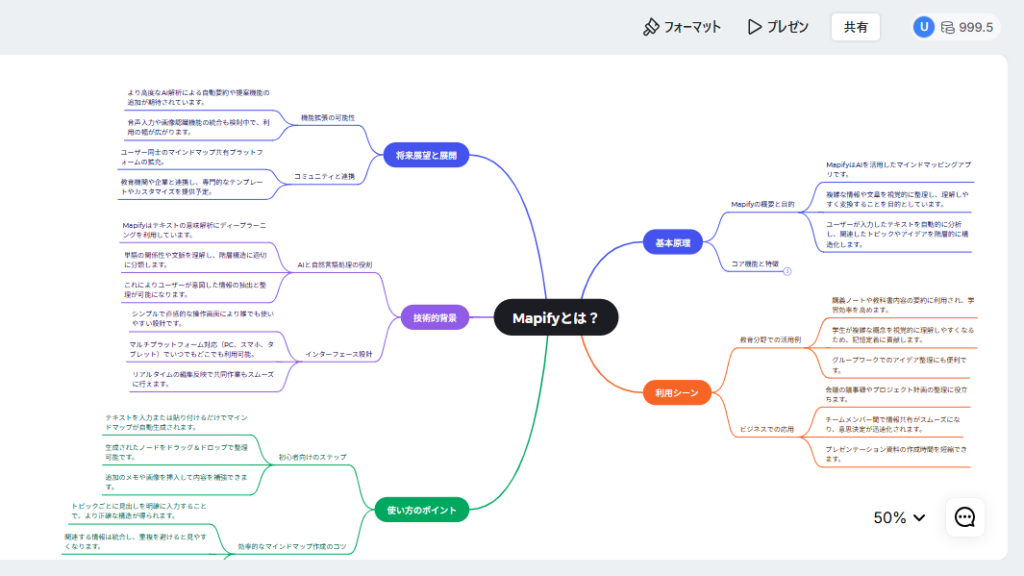1024x576 pixels.
Task: Expand the collapsed コア機能と特徴 node circle
Action: (787, 270)
